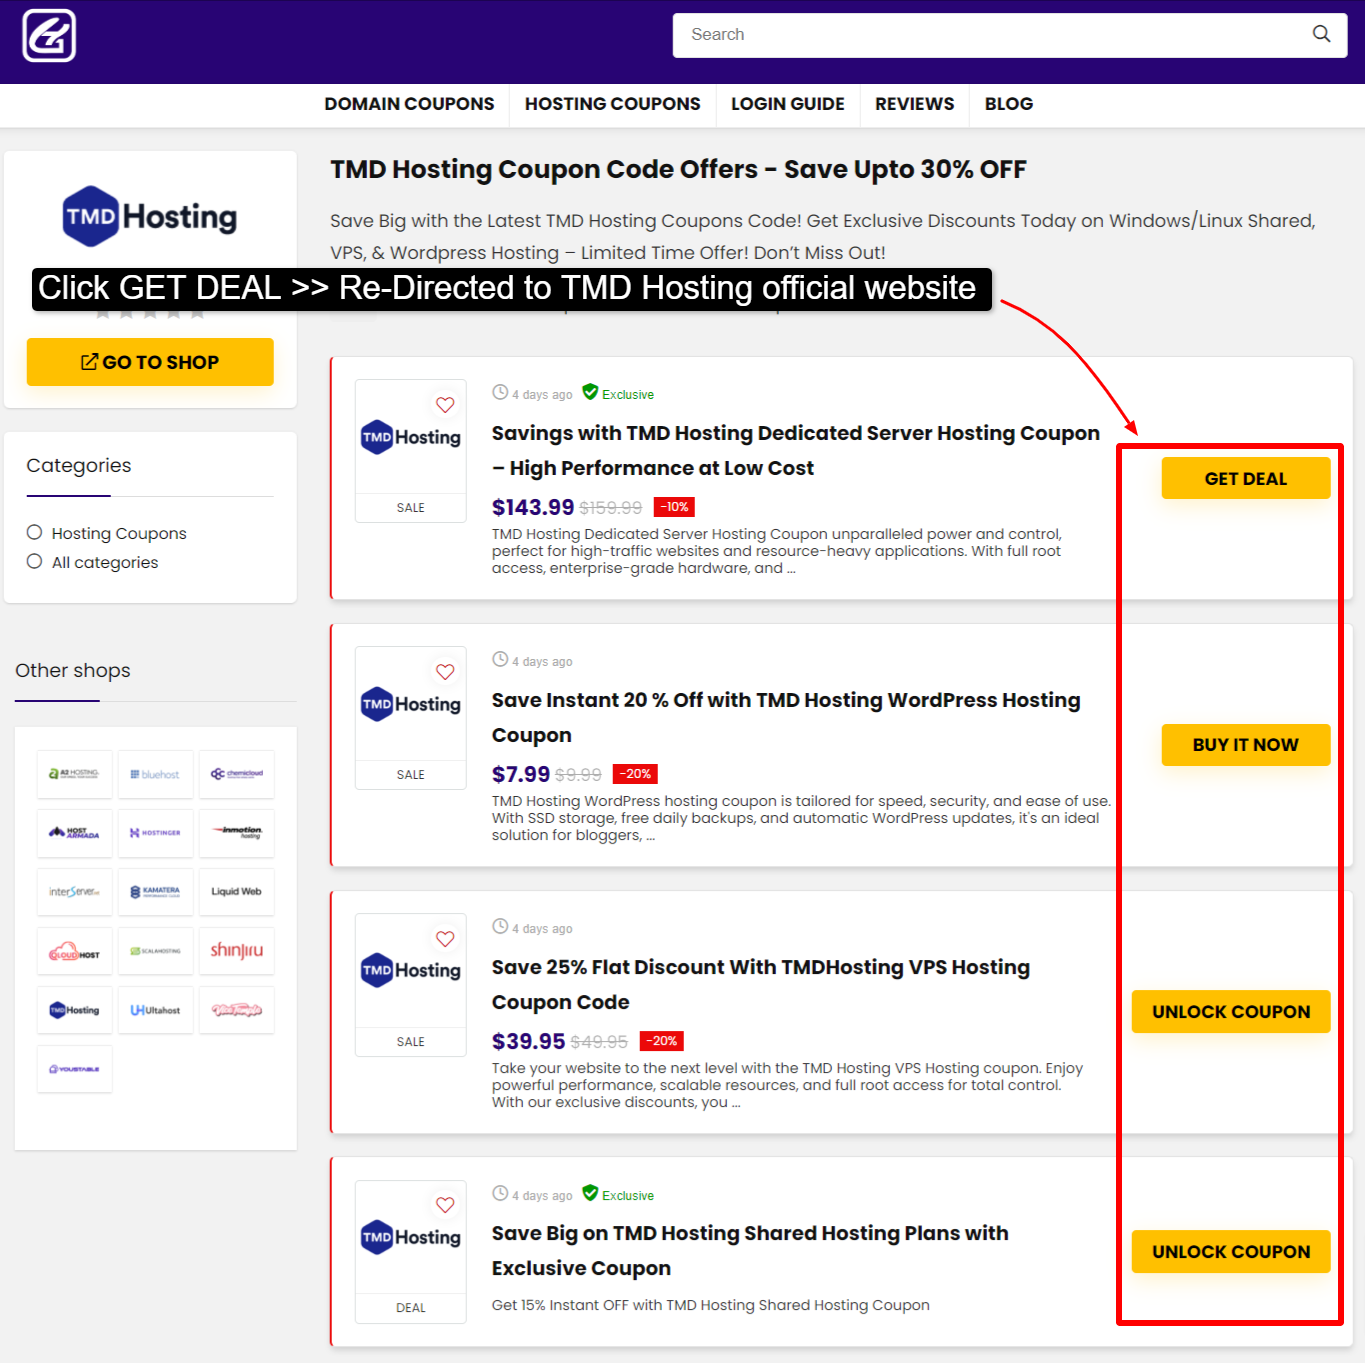Click 'Get 15% Instant OFF' description text
The image size is (1365, 1363).
pyautogui.click(x=710, y=1305)
